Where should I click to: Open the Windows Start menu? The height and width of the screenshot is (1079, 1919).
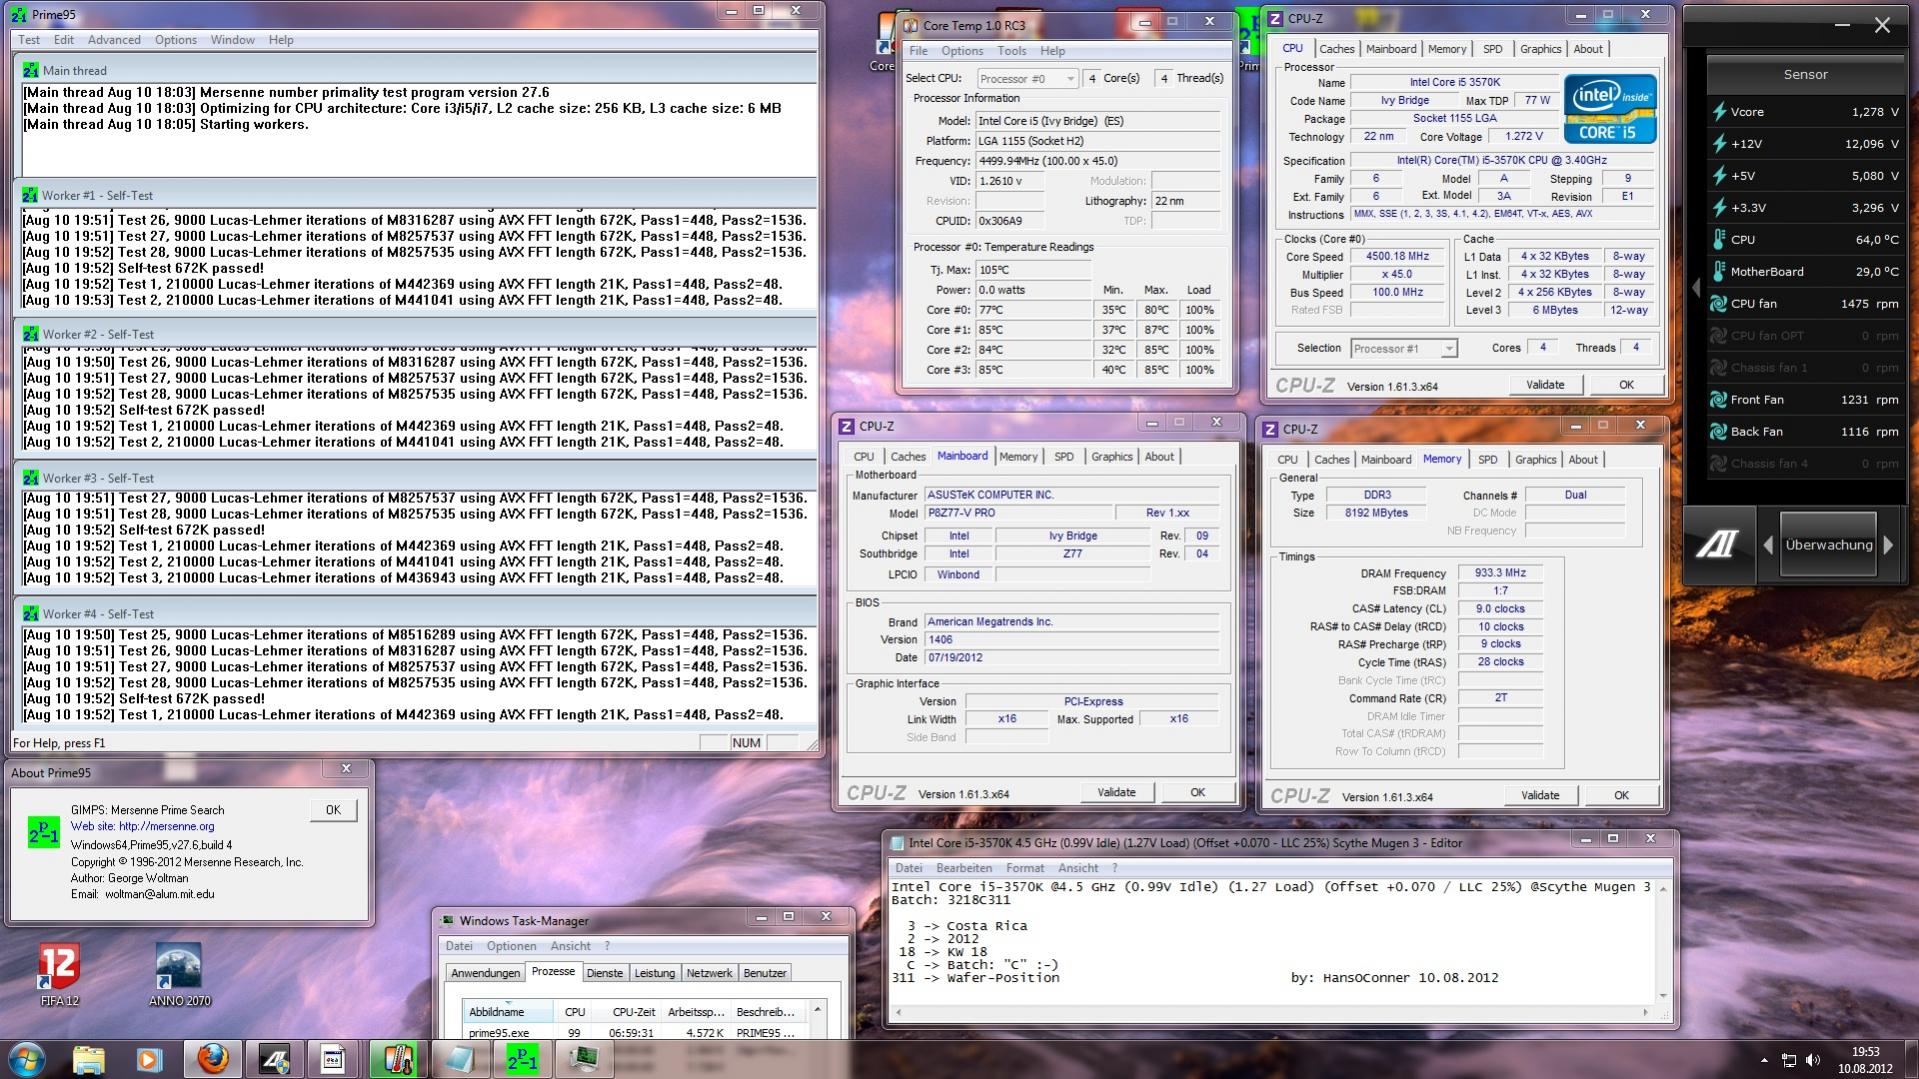[27, 1059]
